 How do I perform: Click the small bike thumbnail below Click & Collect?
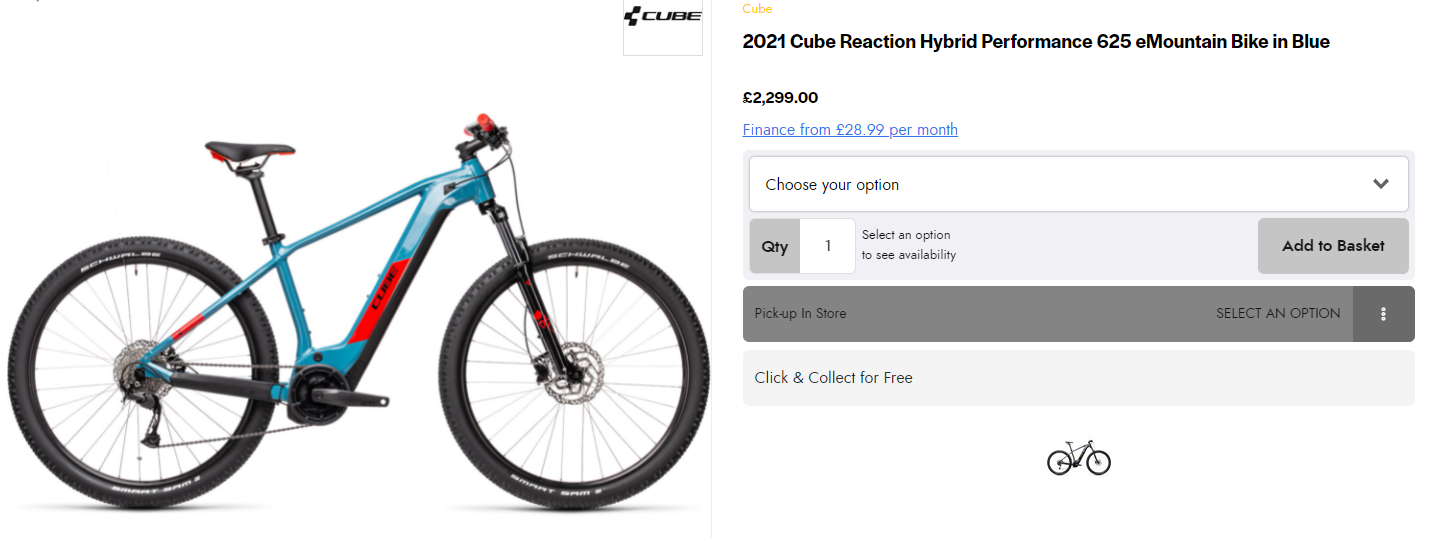pyautogui.click(x=1078, y=458)
